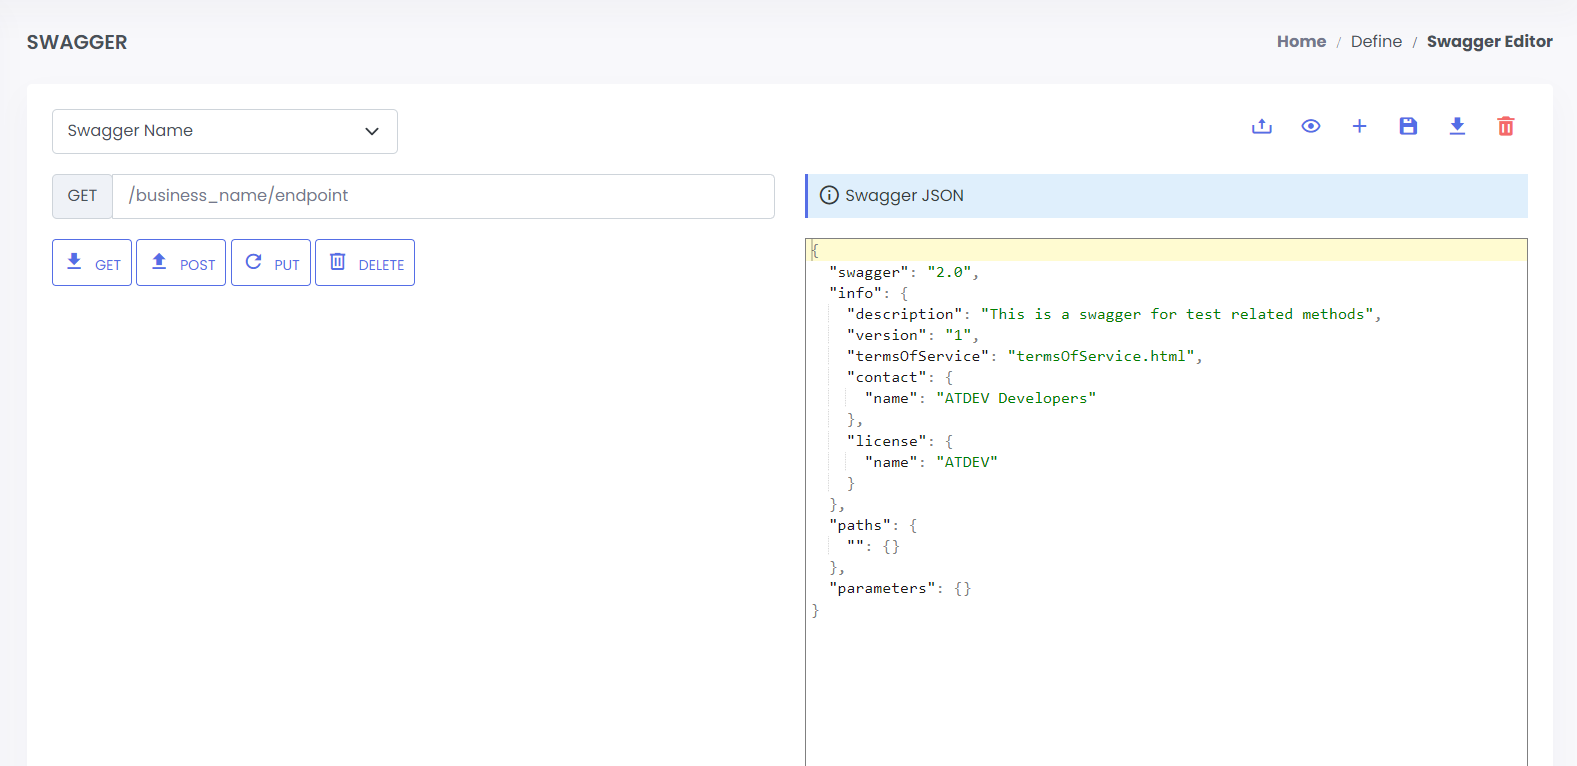Click the "ATDEV Developers" contact name value

click(1016, 398)
